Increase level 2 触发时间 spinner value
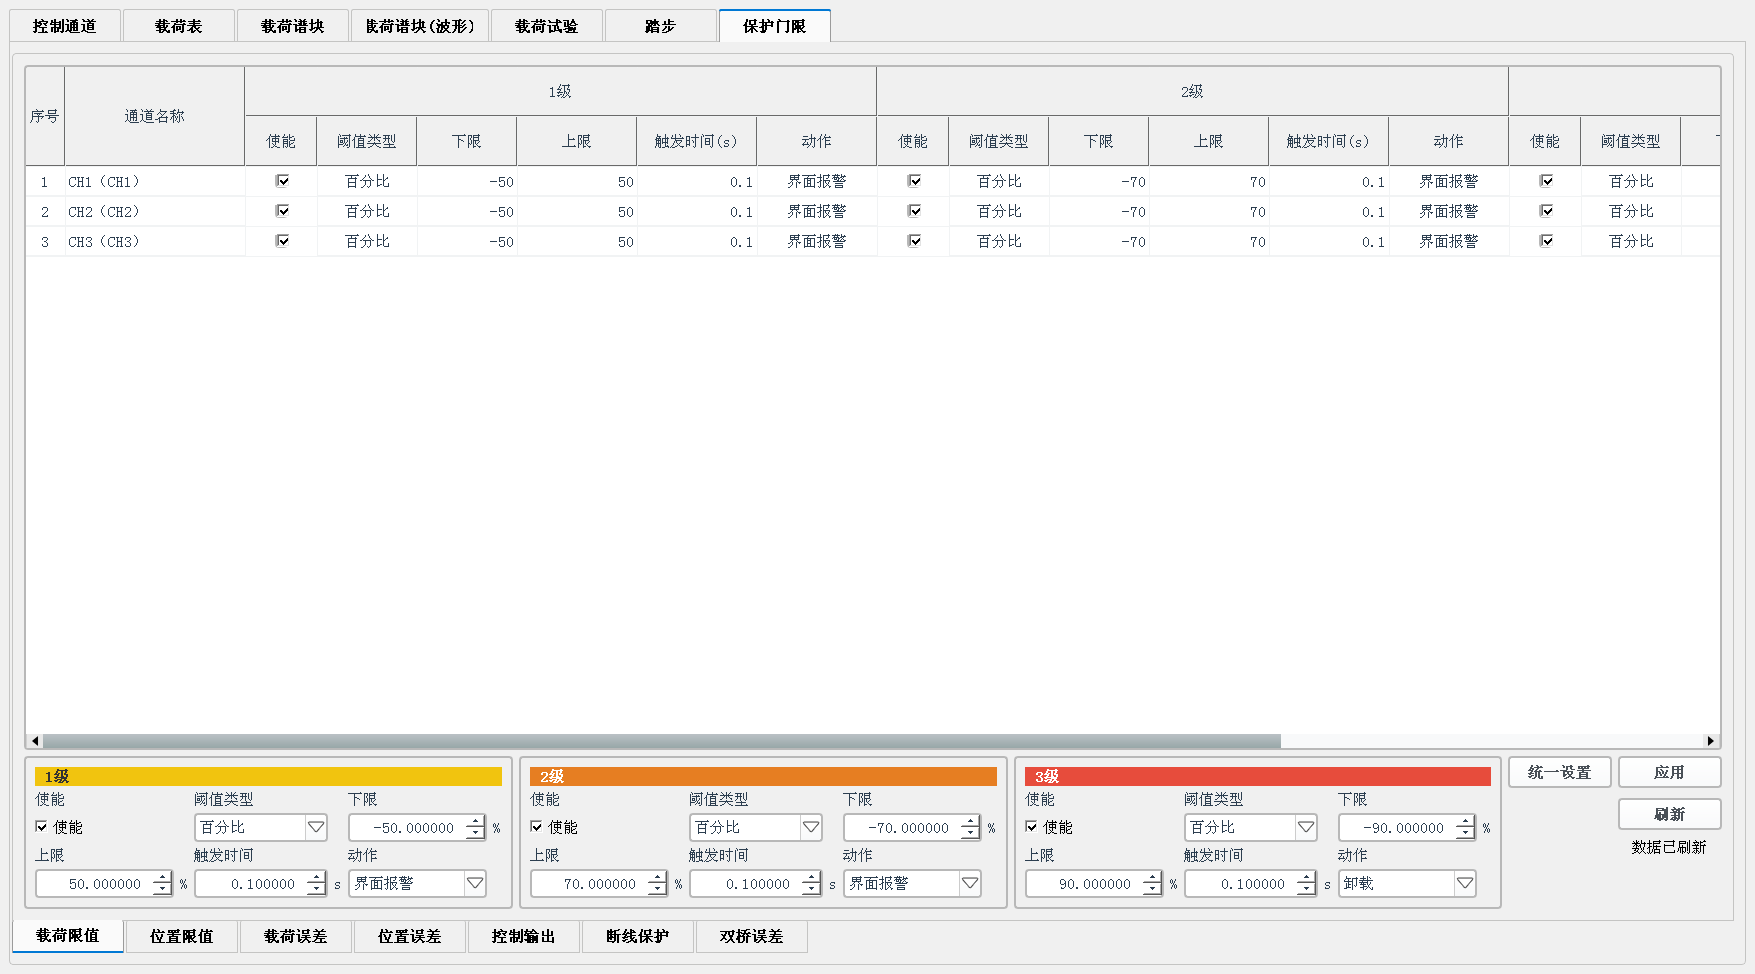 [x=811, y=878]
